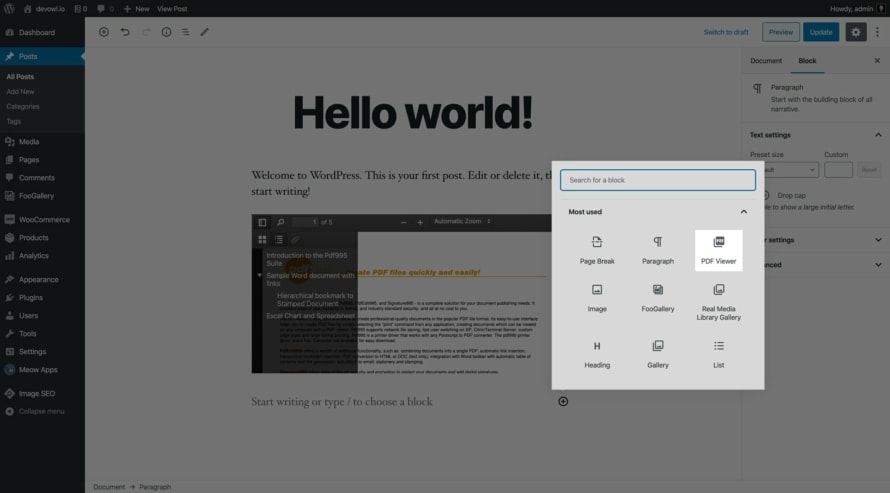This screenshot has width=890, height=493.
Task: Switch to the Document tab
Action: click(766, 61)
